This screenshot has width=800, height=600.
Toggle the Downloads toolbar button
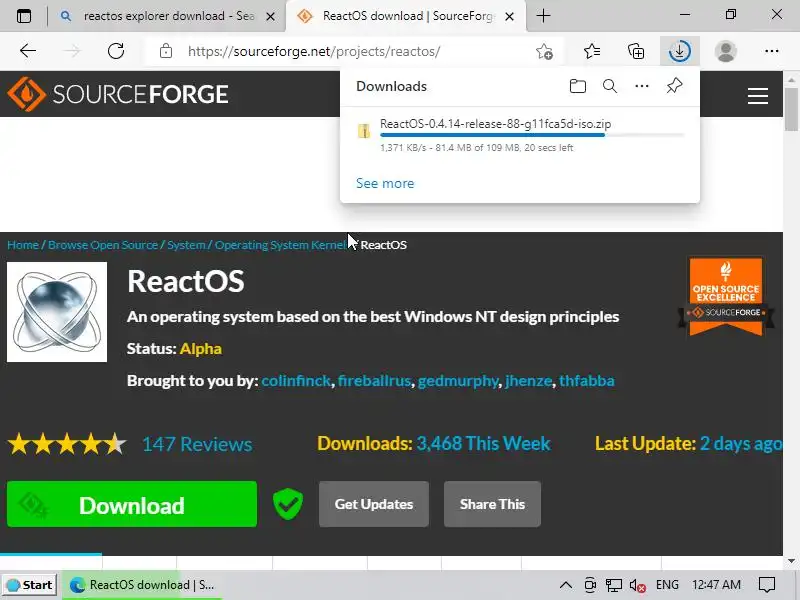pos(680,51)
